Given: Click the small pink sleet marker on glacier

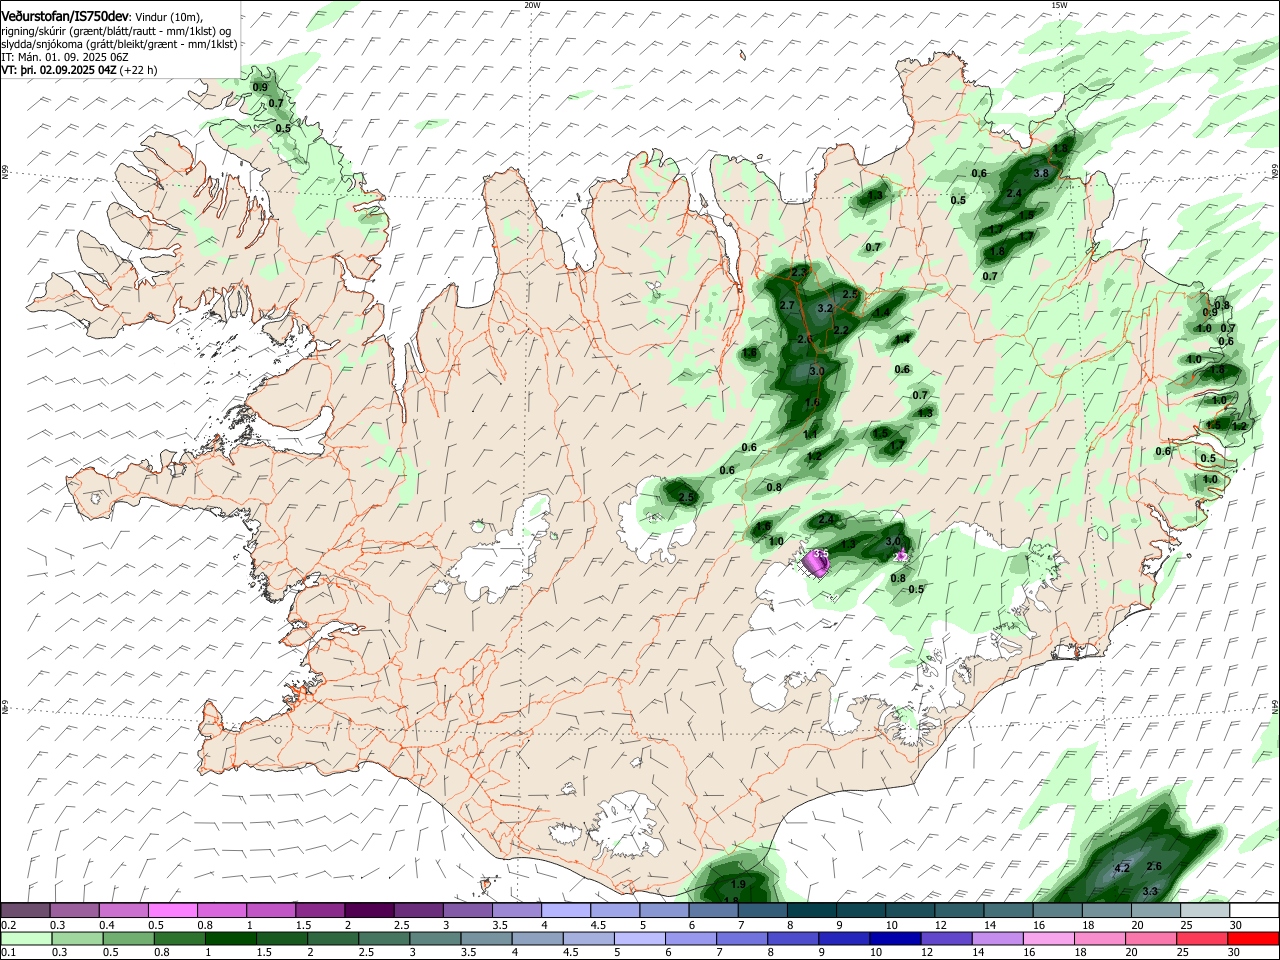Looking at the screenshot, I should (901, 554).
